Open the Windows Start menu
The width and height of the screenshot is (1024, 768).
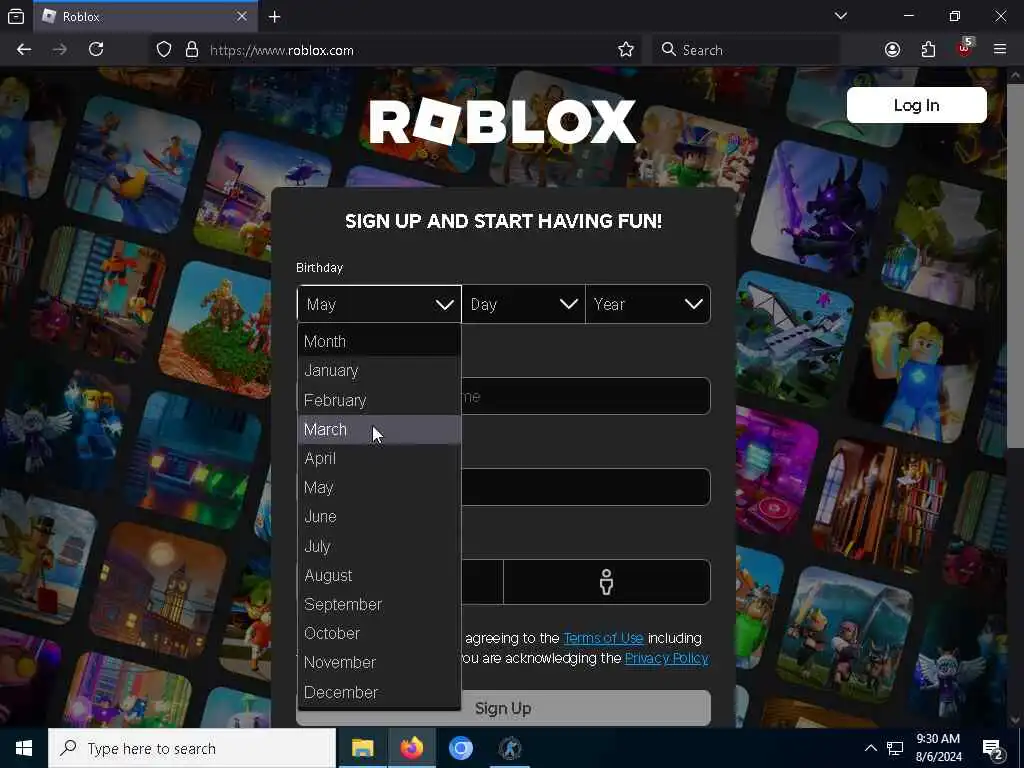24,748
